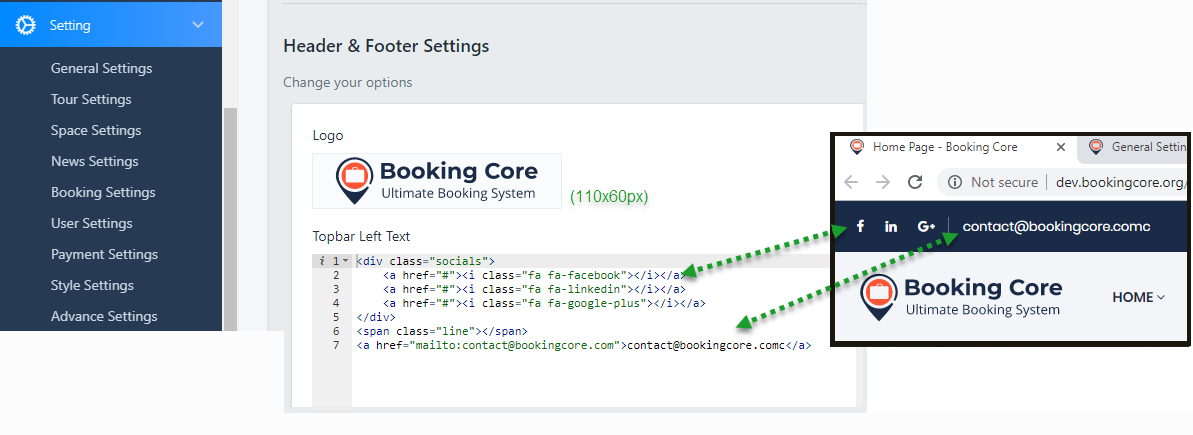Screen dimensions: 1193x435
Task: Navigate to User Settings
Action: coord(91,224)
